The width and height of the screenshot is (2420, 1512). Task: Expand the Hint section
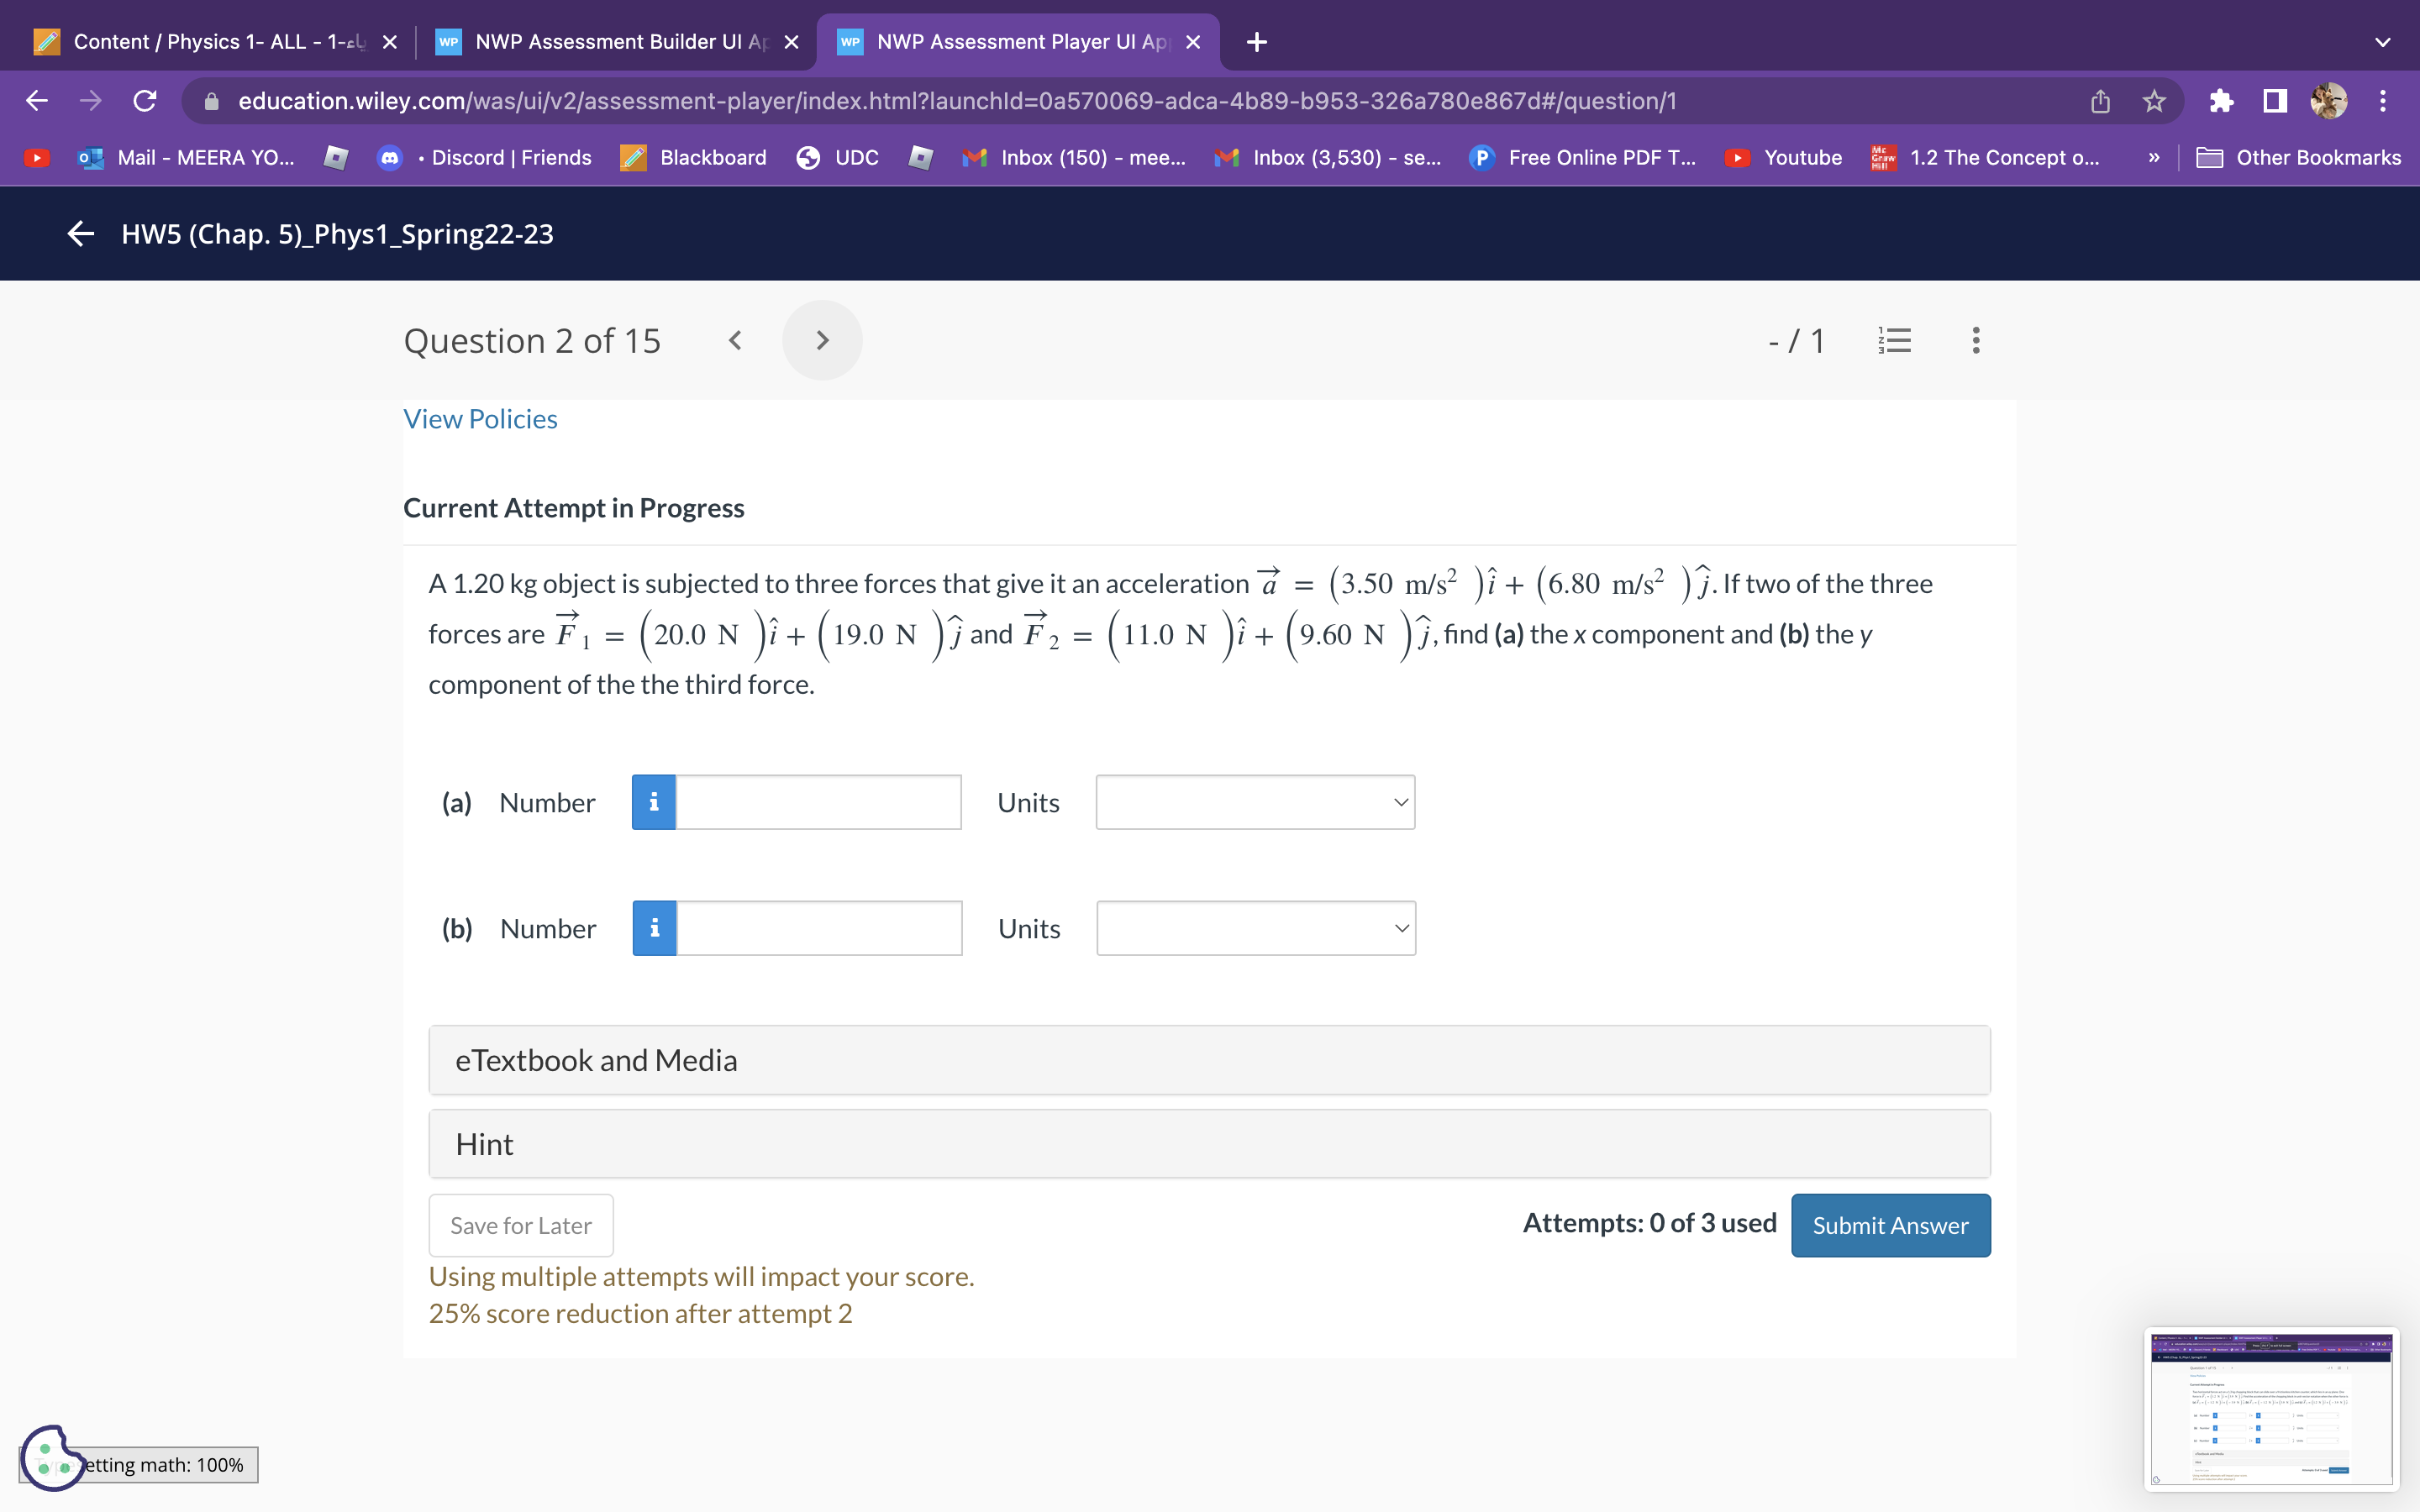[1209, 1144]
